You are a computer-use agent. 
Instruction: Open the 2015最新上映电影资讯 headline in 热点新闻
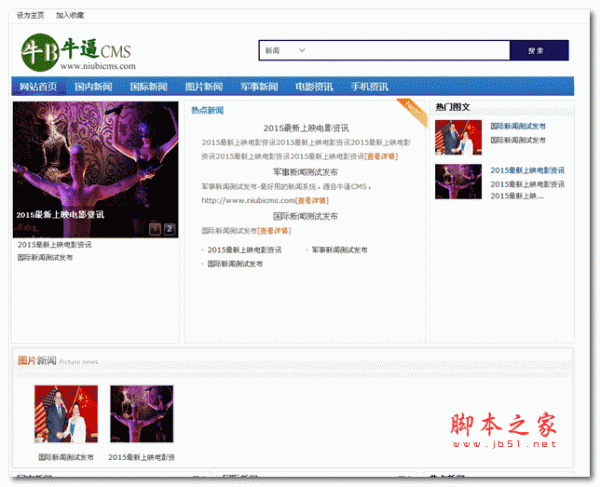coord(306,128)
